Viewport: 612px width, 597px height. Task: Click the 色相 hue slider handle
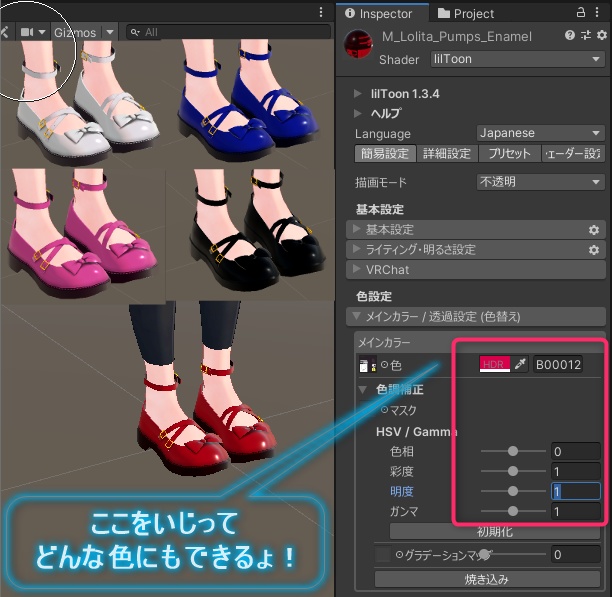click(513, 451)
